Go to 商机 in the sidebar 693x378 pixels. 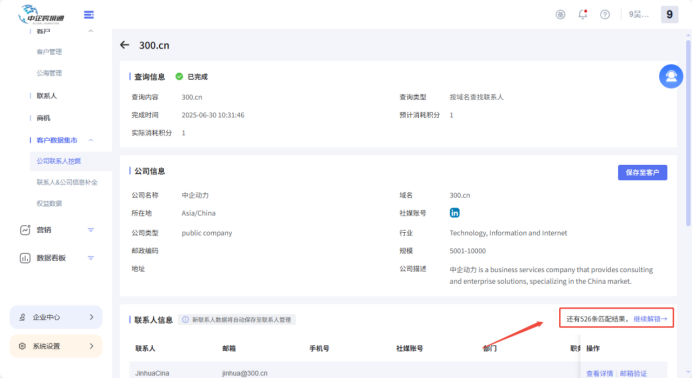pyautogui.click(x=43, y=118)
